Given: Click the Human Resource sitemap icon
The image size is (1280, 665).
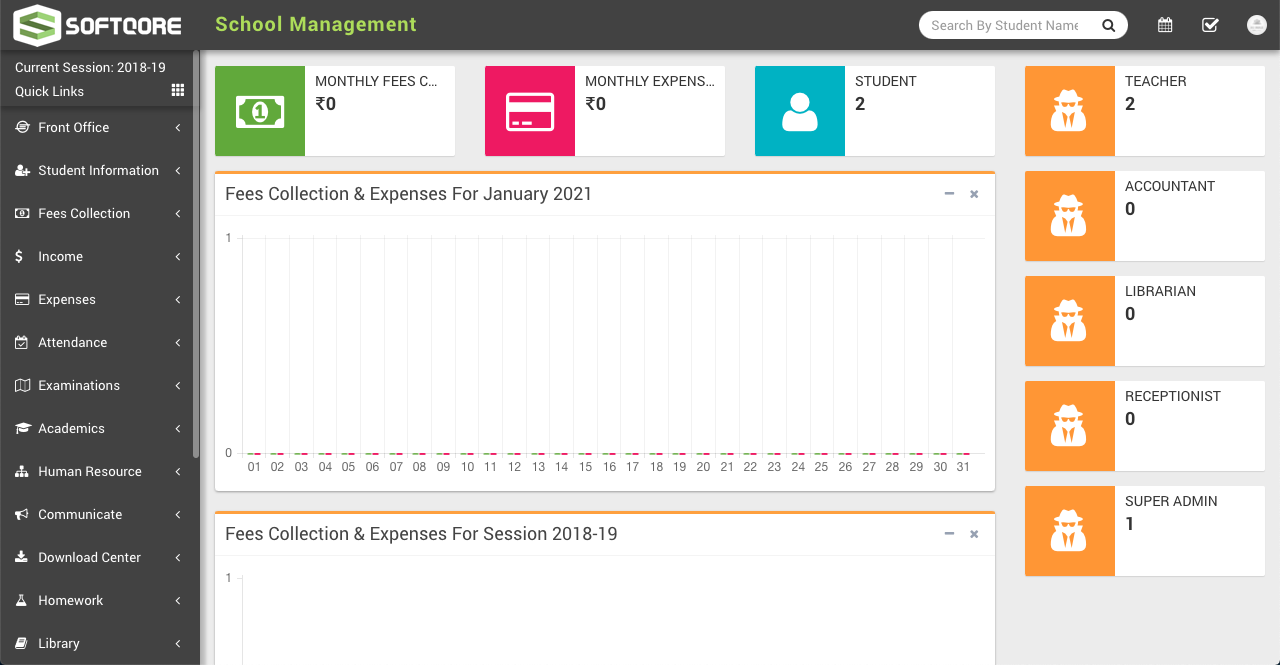Looking at the screenshot, I should [22, 471].
